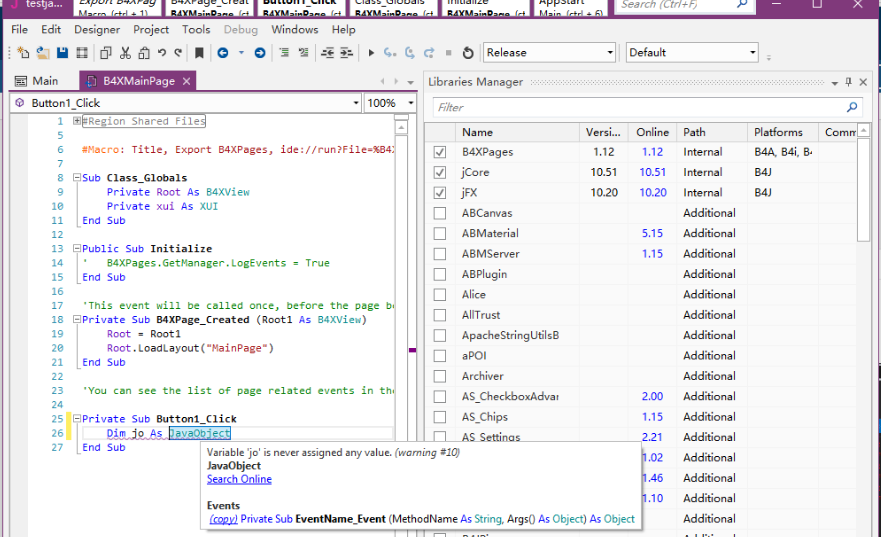Click the Save toolbar icon
This screenshot has height=537, width=881.
click(62, 53)
